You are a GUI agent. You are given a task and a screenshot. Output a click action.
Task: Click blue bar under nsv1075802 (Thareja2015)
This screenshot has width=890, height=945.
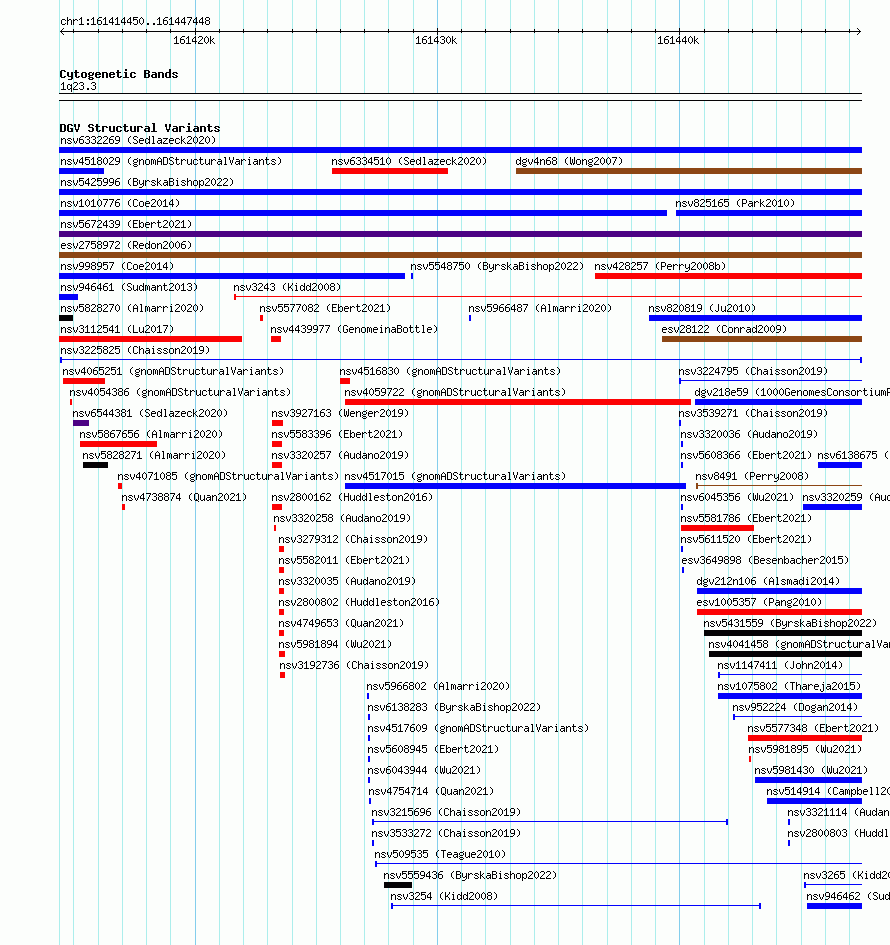[790, 696]
